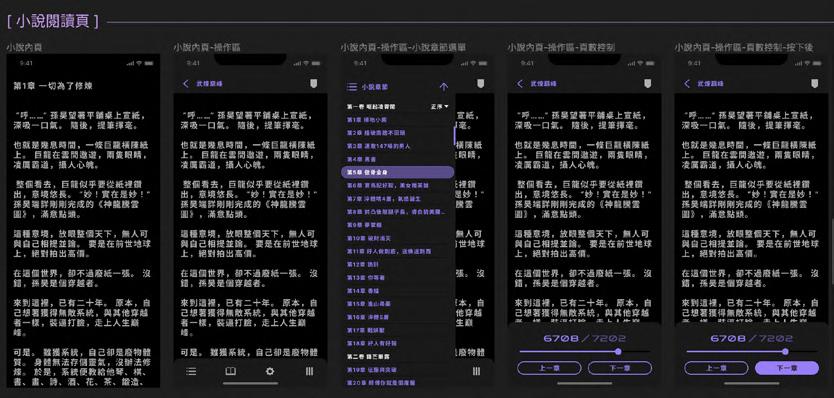This screenshot has height=398, width=834.
Task: Go back with the chevron on the 小說內頁-操作區 screen
Action: pos(186,84)
